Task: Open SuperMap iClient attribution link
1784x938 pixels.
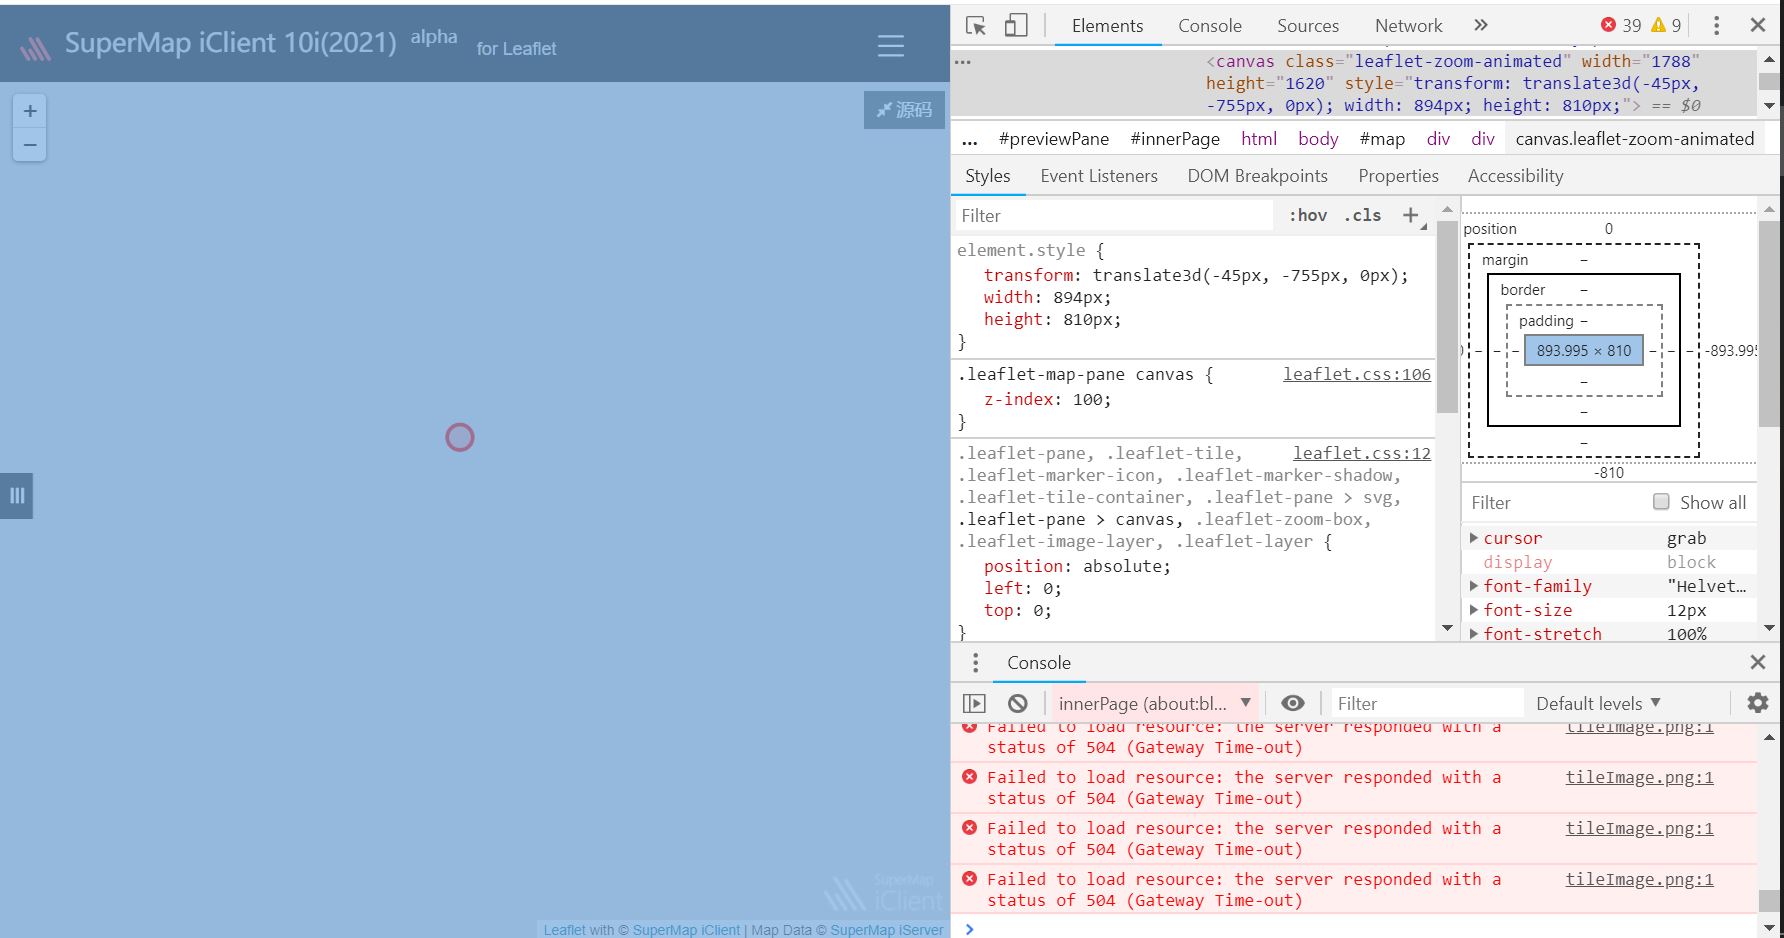Action: [686, 930]
